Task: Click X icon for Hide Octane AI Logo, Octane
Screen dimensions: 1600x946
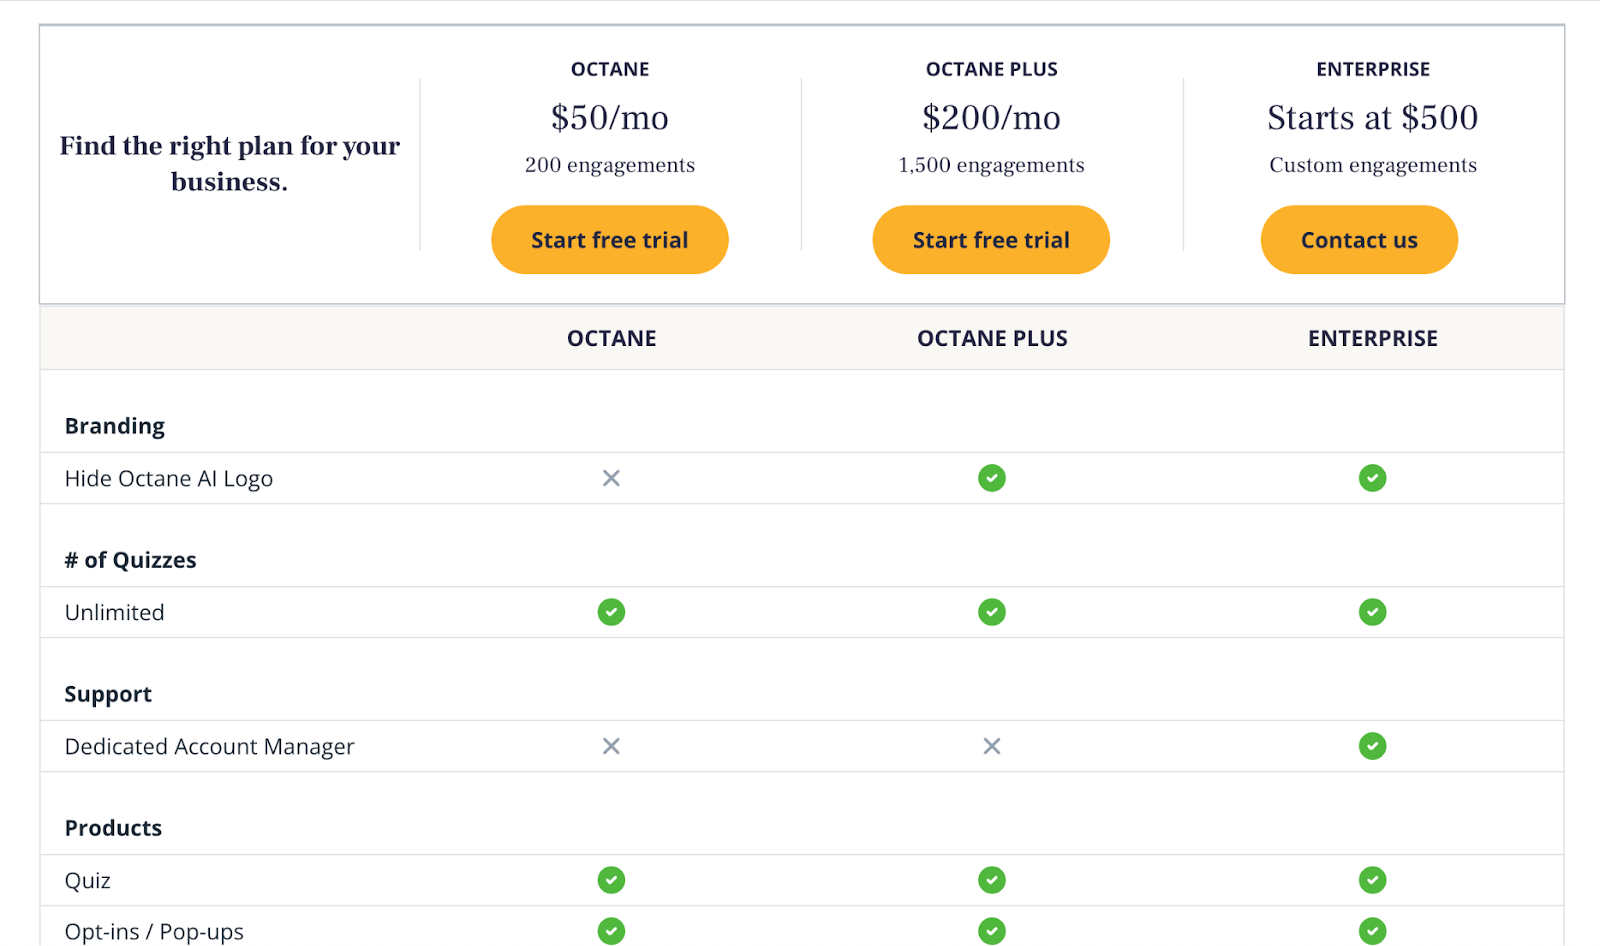Action: click(611, 478)
